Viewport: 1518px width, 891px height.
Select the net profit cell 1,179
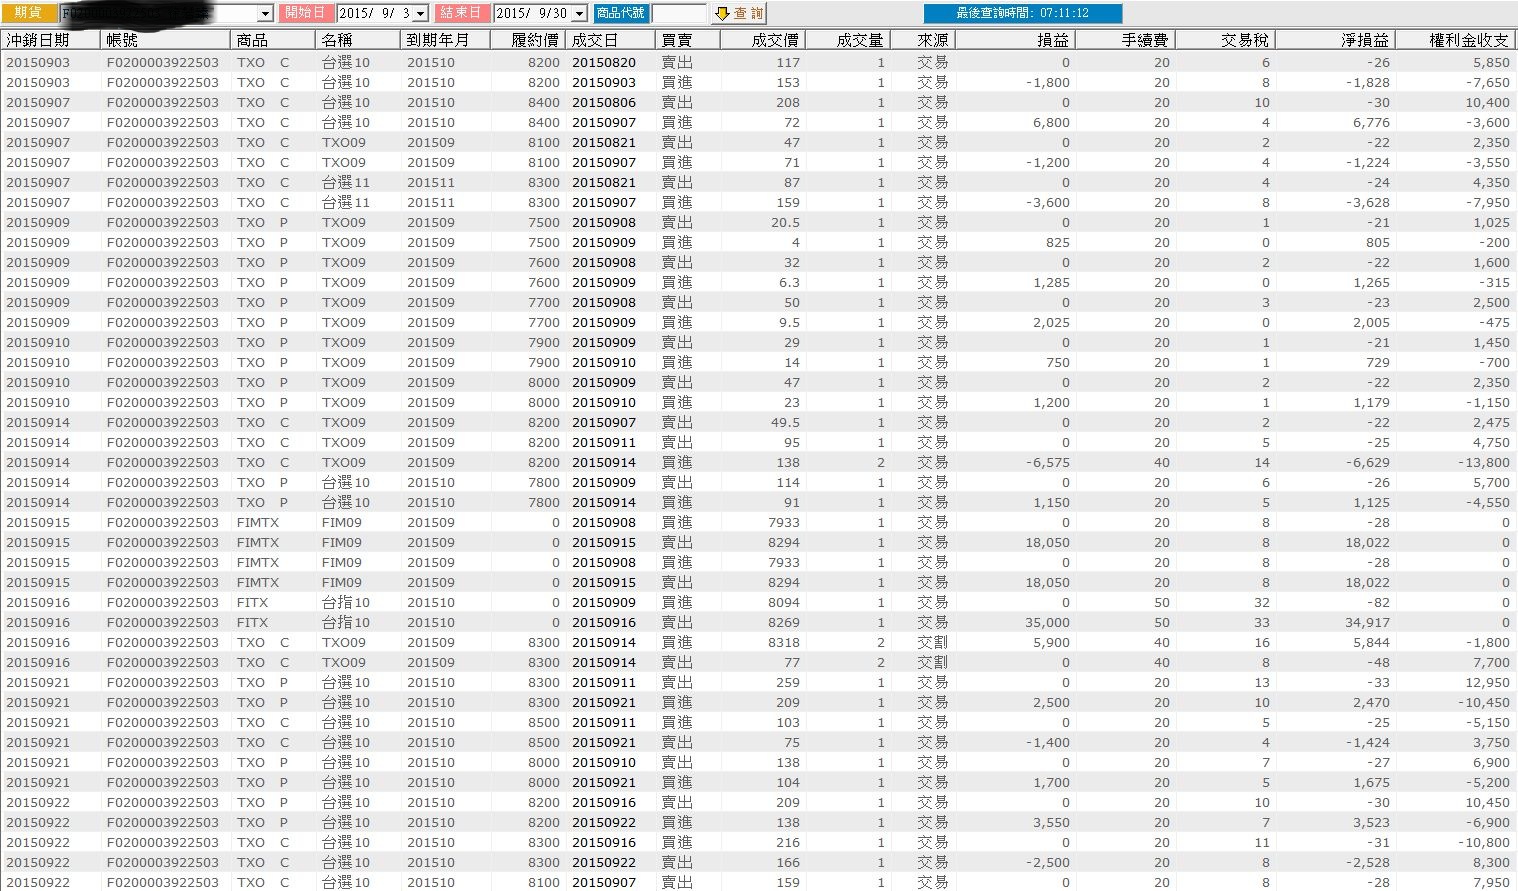[x=1371, y=402]
